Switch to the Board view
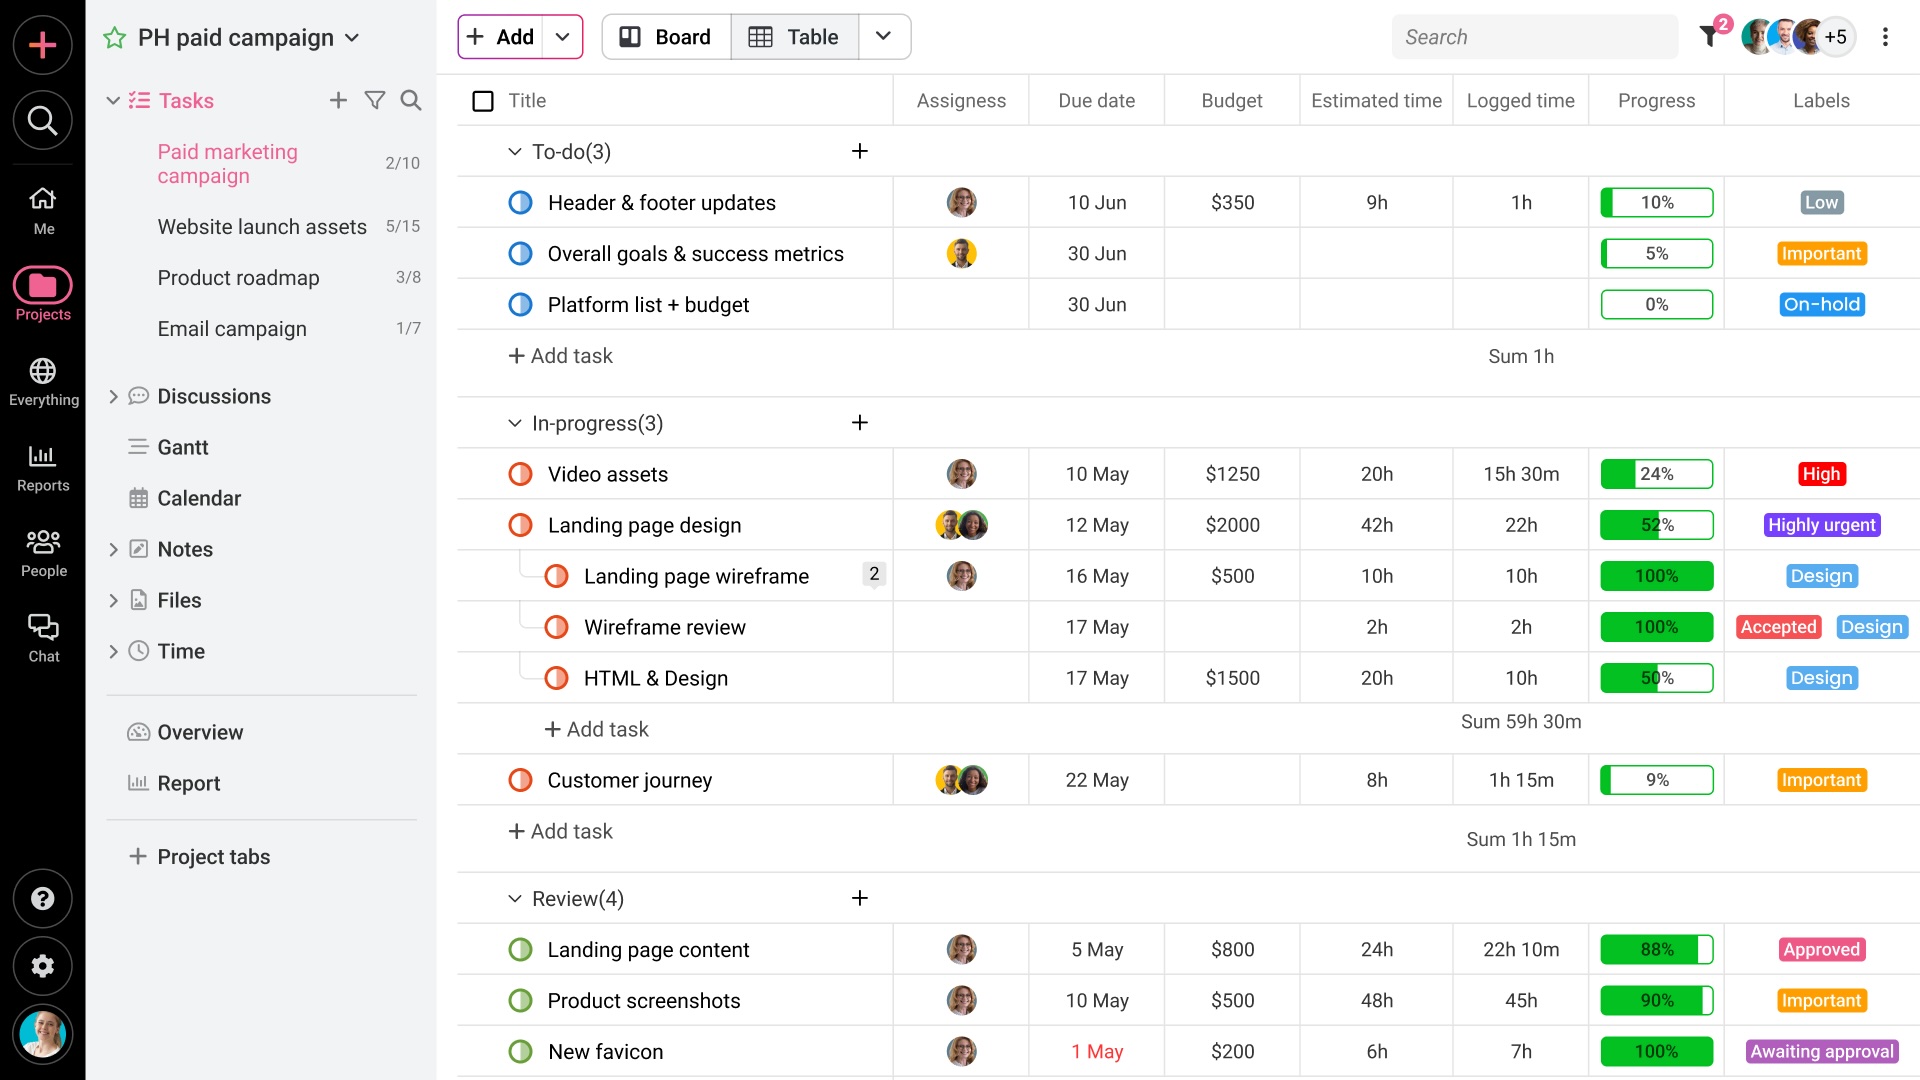Image resolution: width=1920 pixels, height=1080 pixels. coord(665,36)
